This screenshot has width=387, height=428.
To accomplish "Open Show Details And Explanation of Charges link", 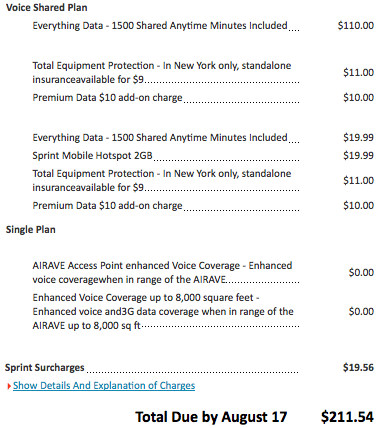I will [104, 386].
